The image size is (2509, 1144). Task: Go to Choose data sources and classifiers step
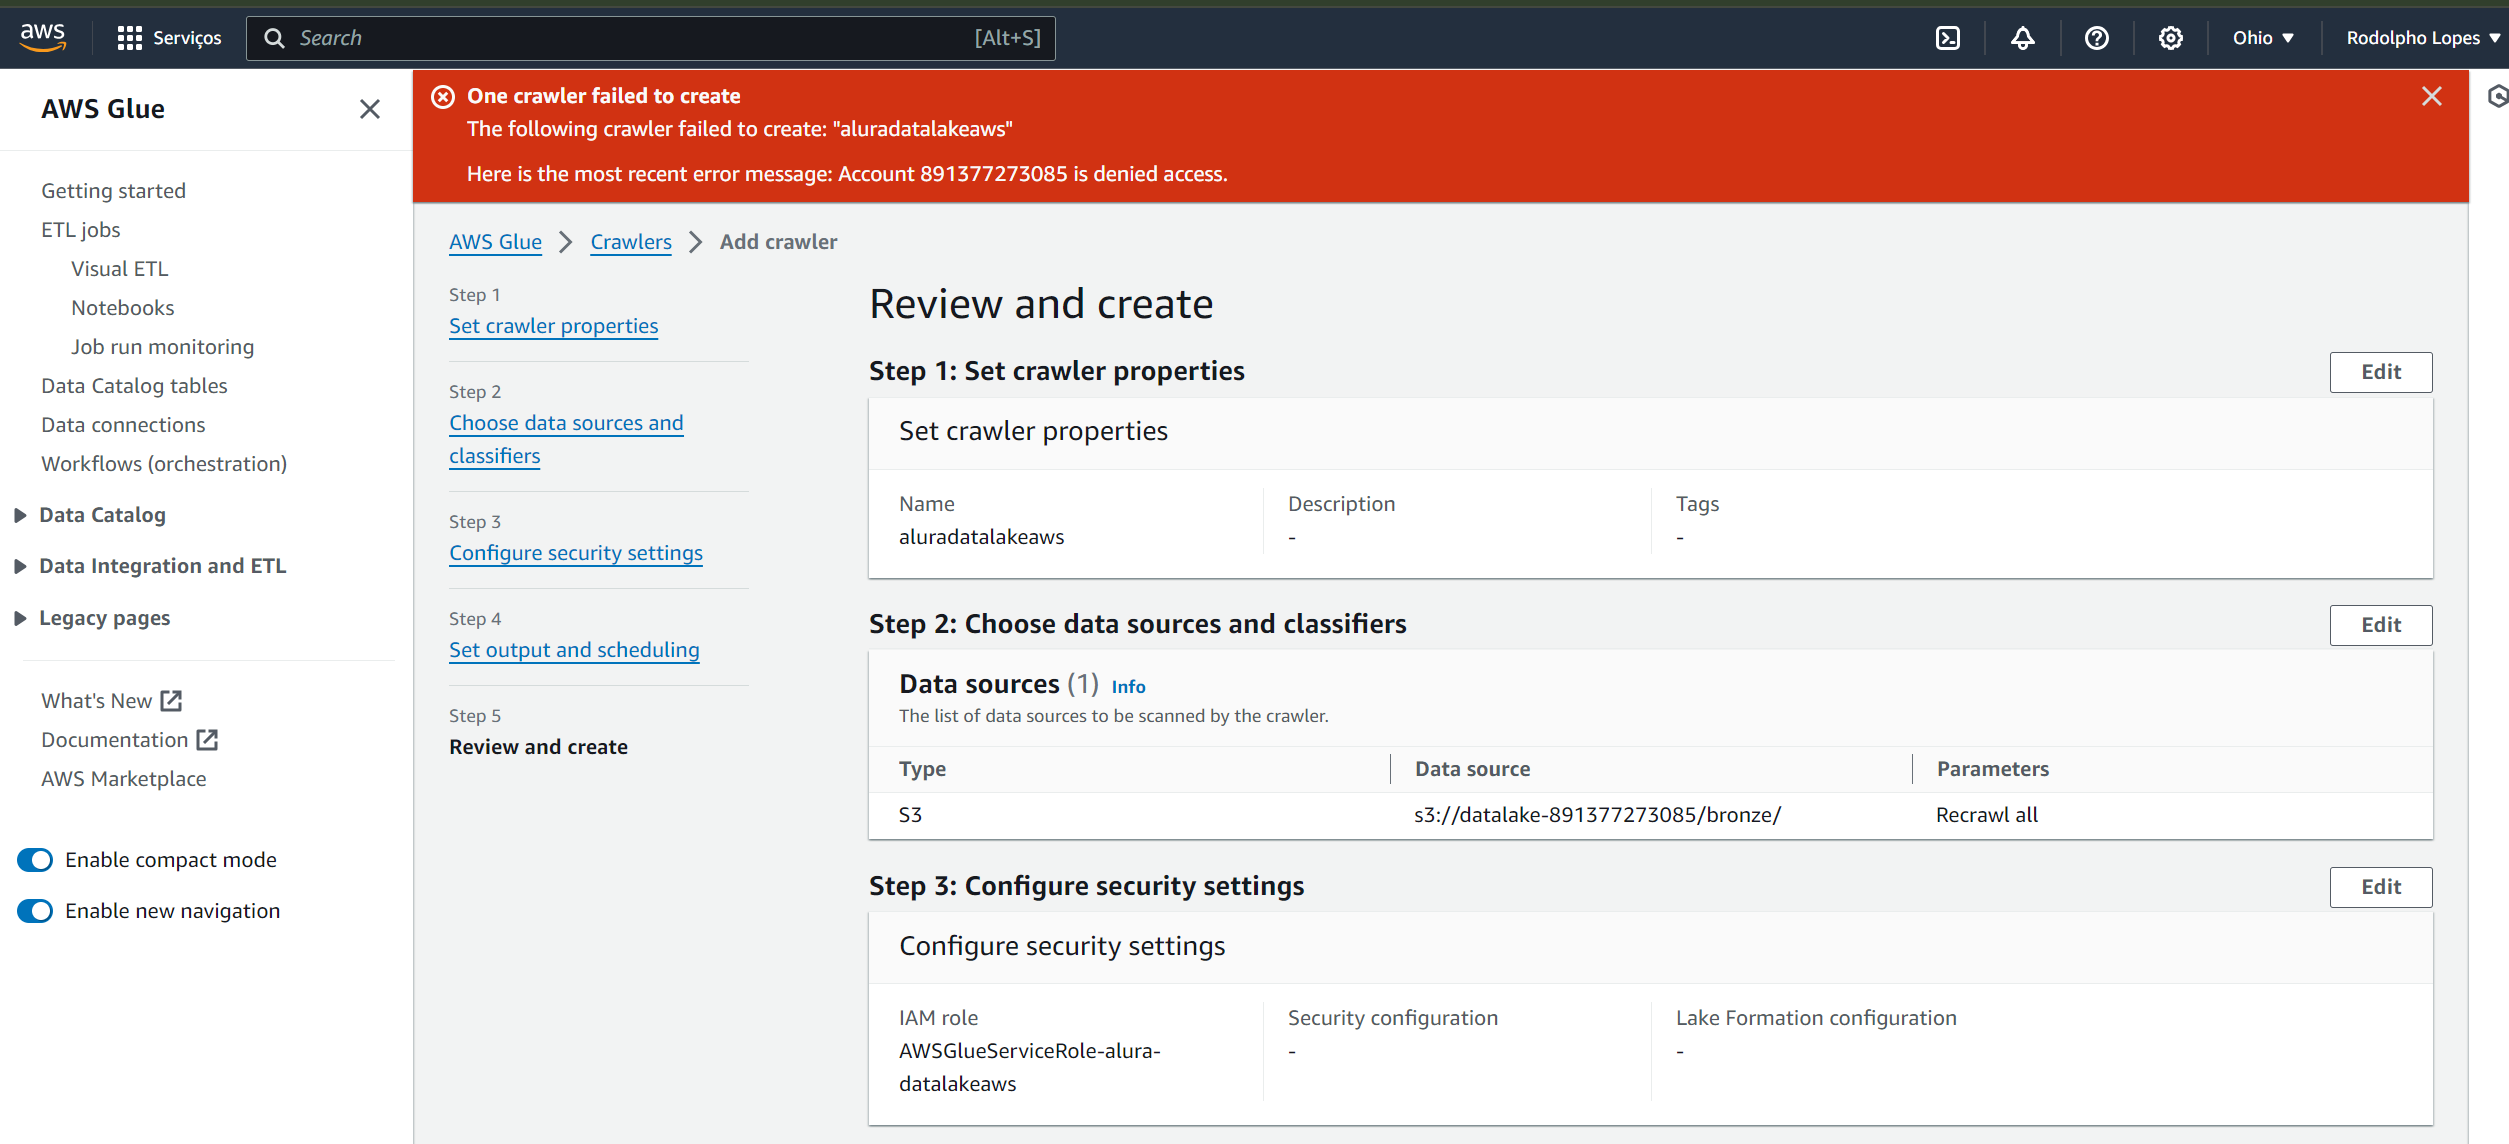[566, 439]
